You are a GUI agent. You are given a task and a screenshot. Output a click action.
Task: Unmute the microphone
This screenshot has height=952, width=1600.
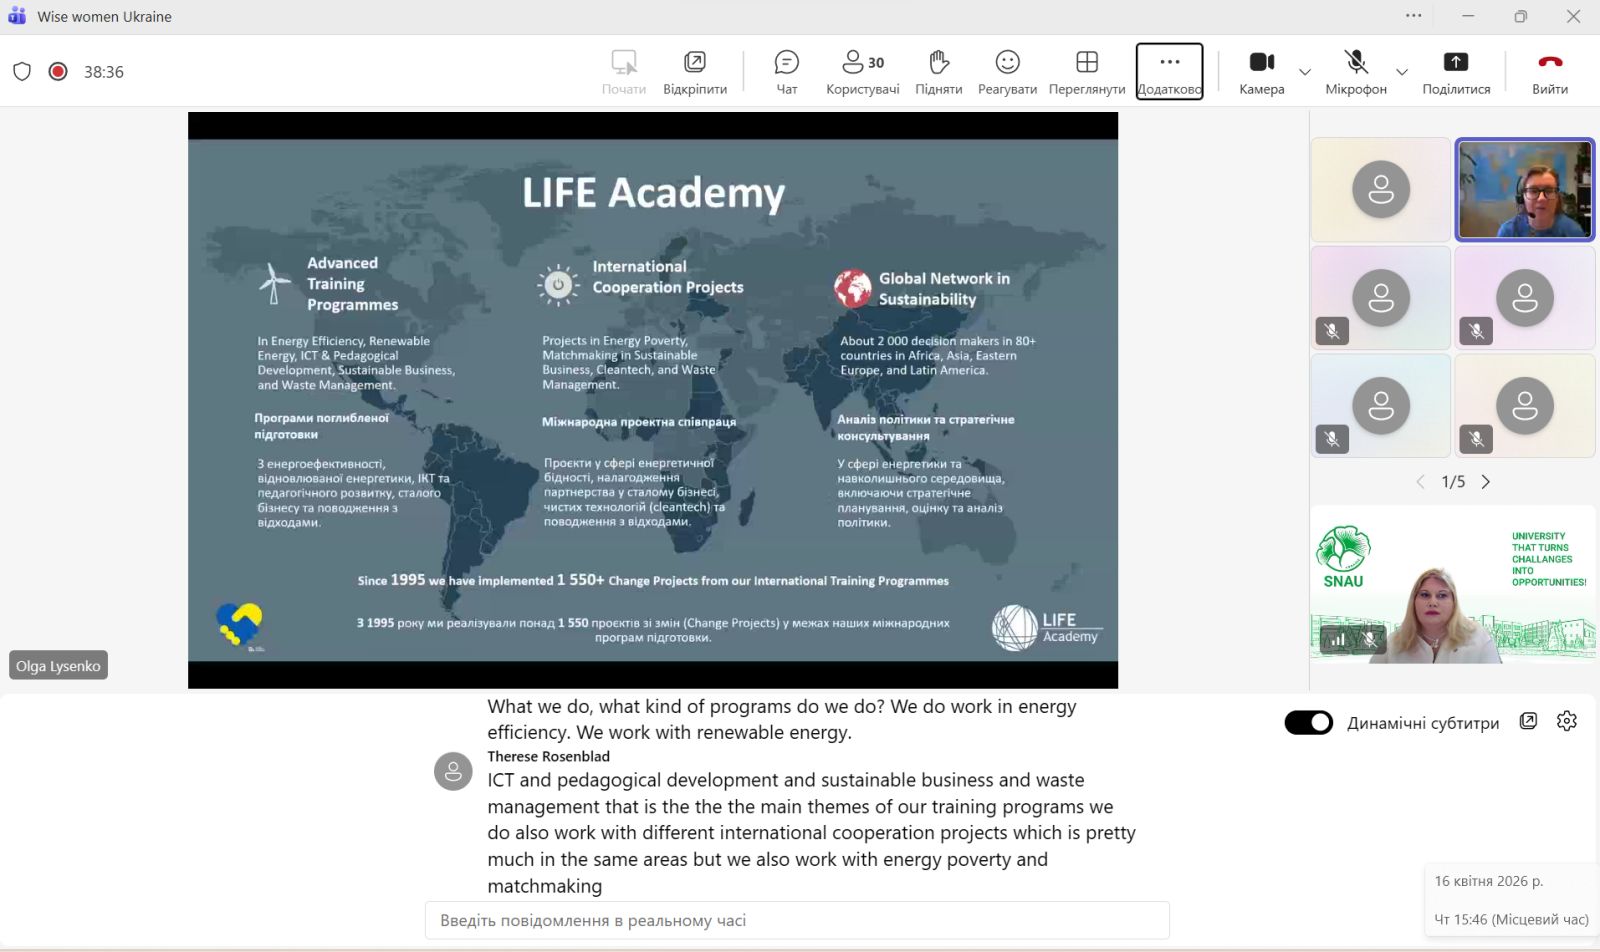point(1355,71)
